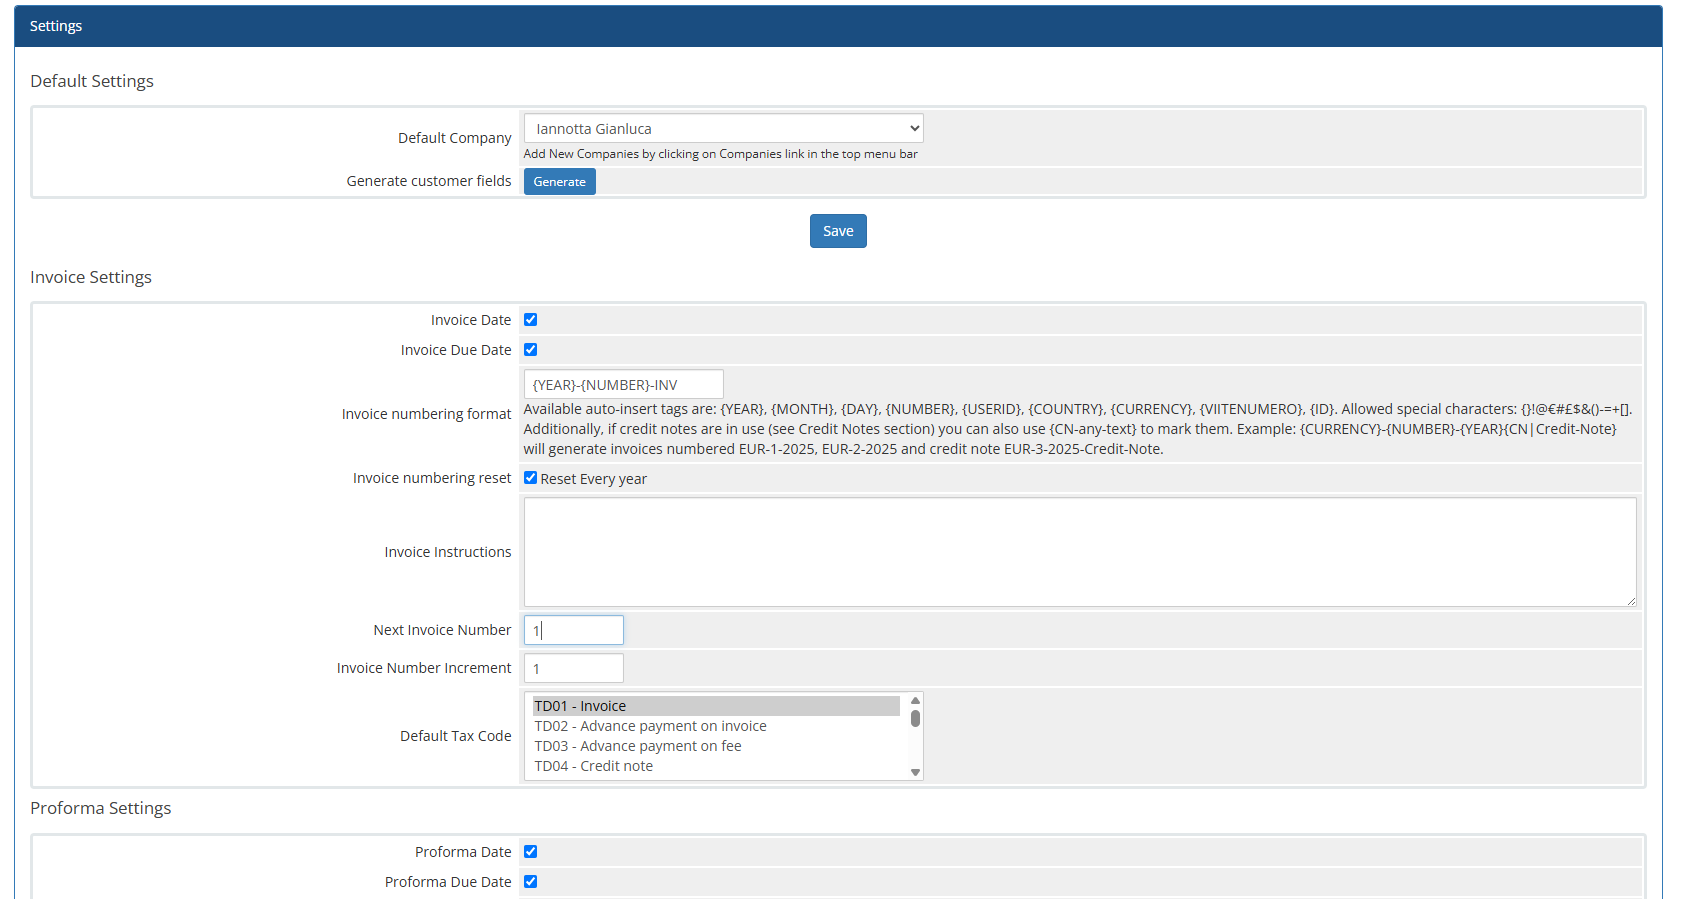Focus the Next Invoice Number field
The image size is (1681, 899).
click(574, 630)
